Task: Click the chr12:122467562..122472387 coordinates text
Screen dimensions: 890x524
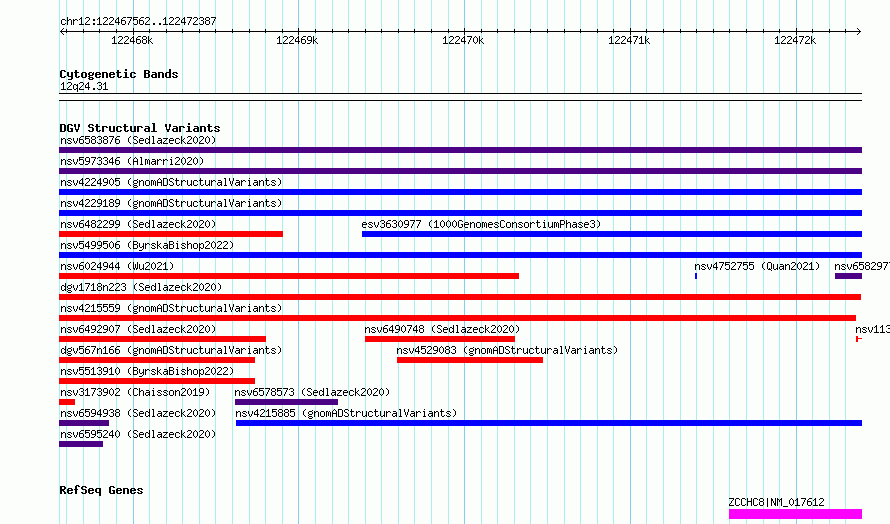Action: pyautogui.click(x=138, y=22)
